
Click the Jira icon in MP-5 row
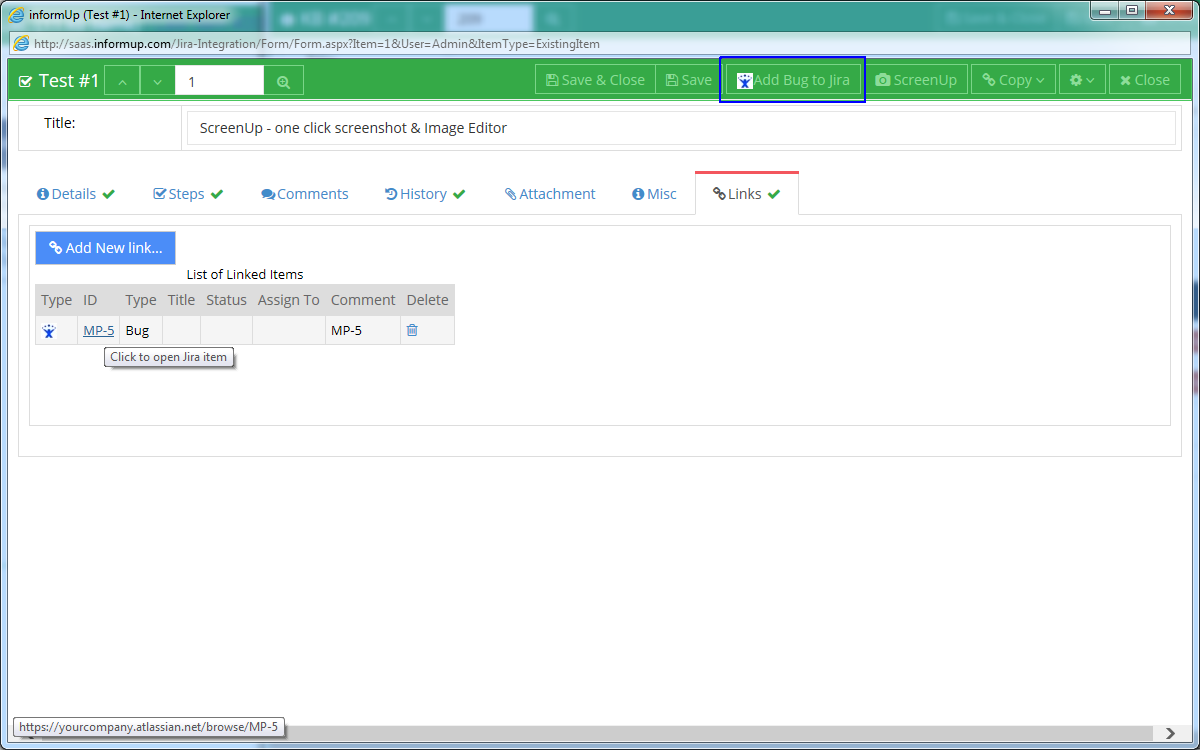pos(49,331)
